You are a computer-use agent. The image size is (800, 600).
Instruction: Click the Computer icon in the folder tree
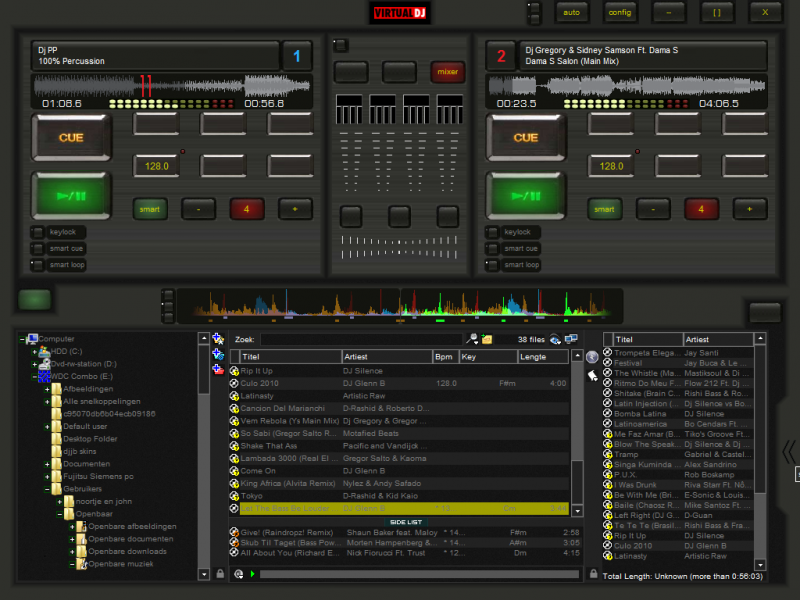tap(33, 339)
